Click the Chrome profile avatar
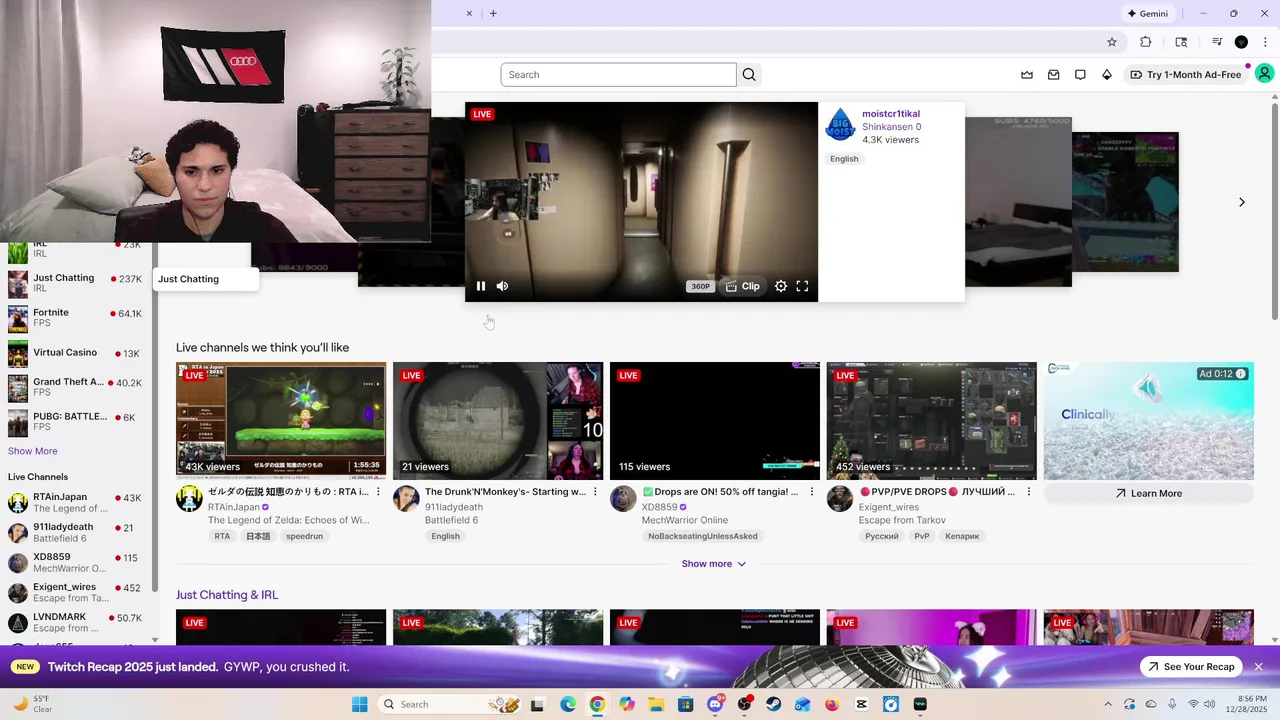 pos(1241,42)
